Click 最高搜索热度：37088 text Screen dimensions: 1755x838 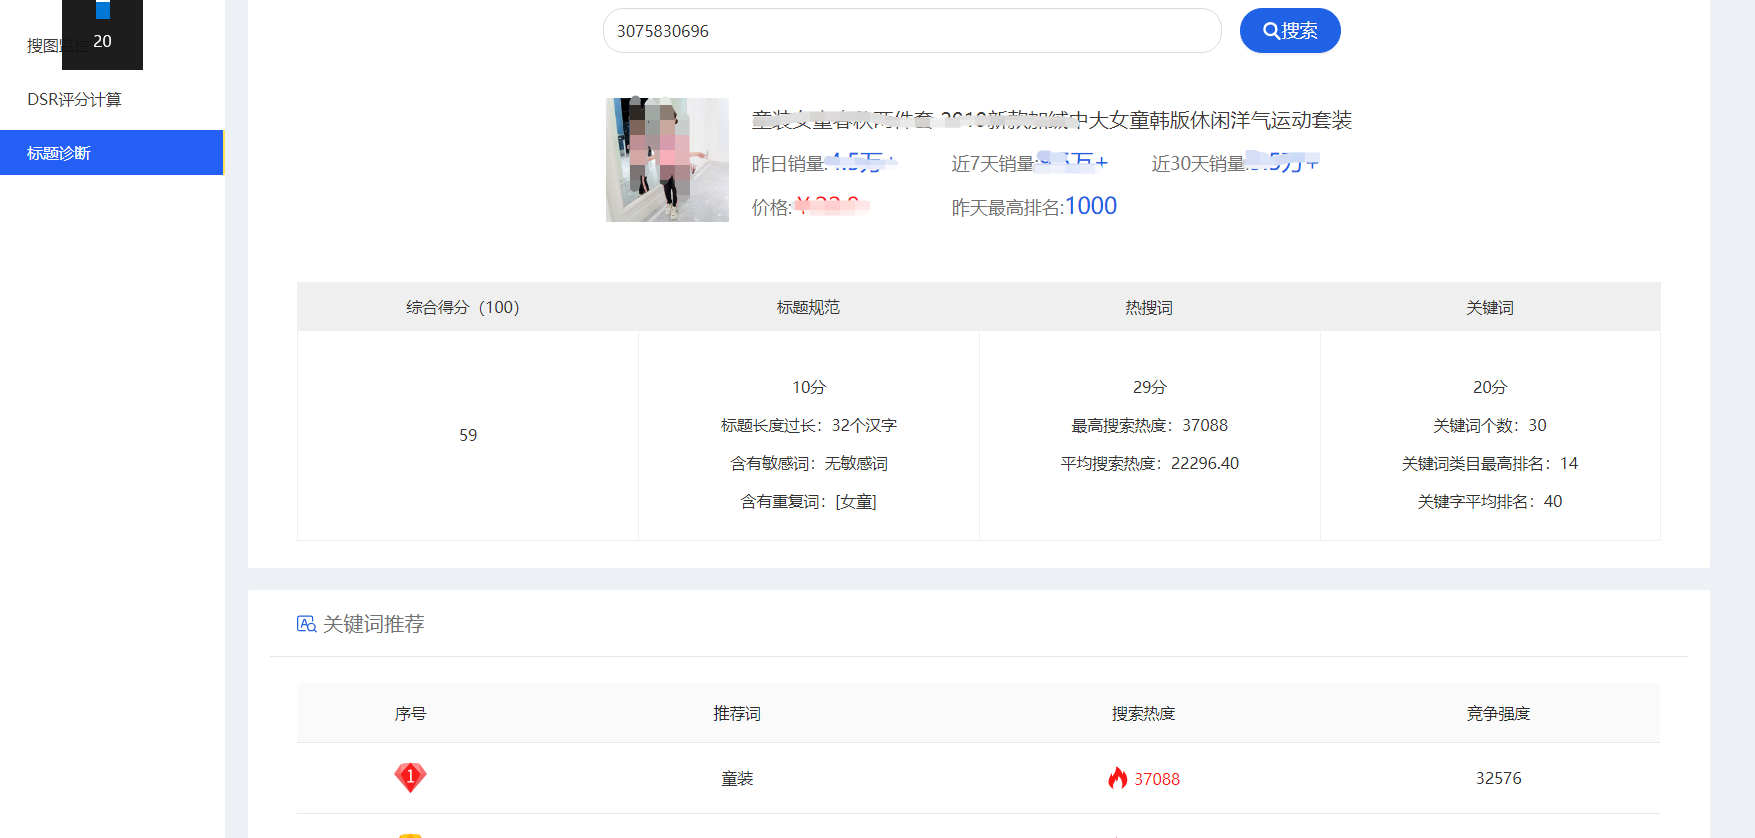[x=1150, y=425]
